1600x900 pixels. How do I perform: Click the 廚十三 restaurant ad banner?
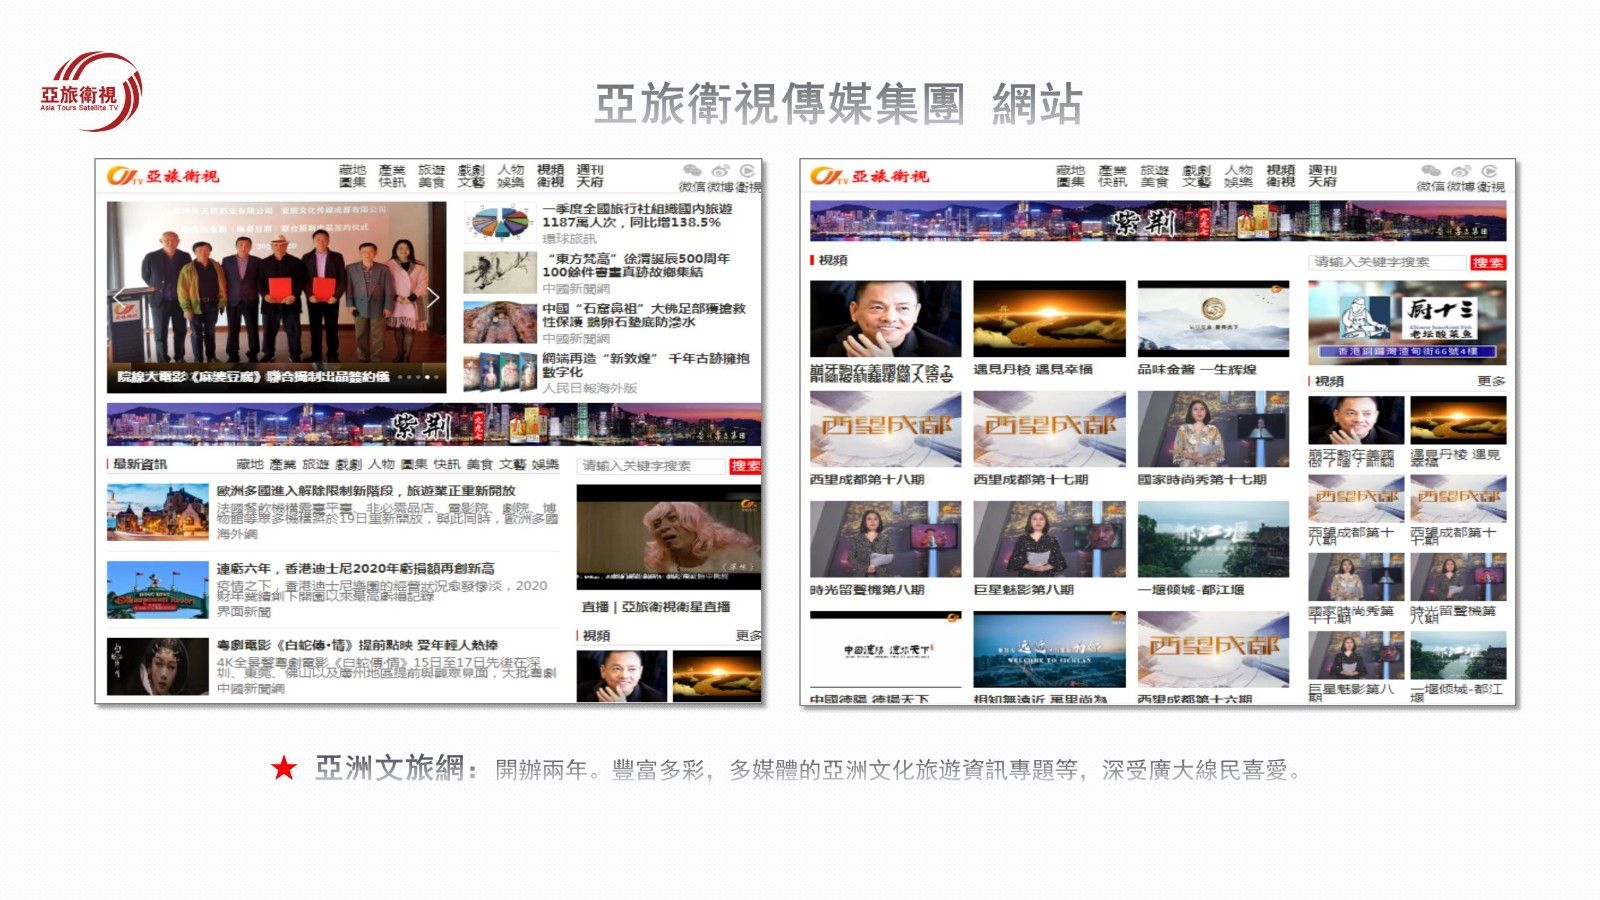[x=1407, y=322]
